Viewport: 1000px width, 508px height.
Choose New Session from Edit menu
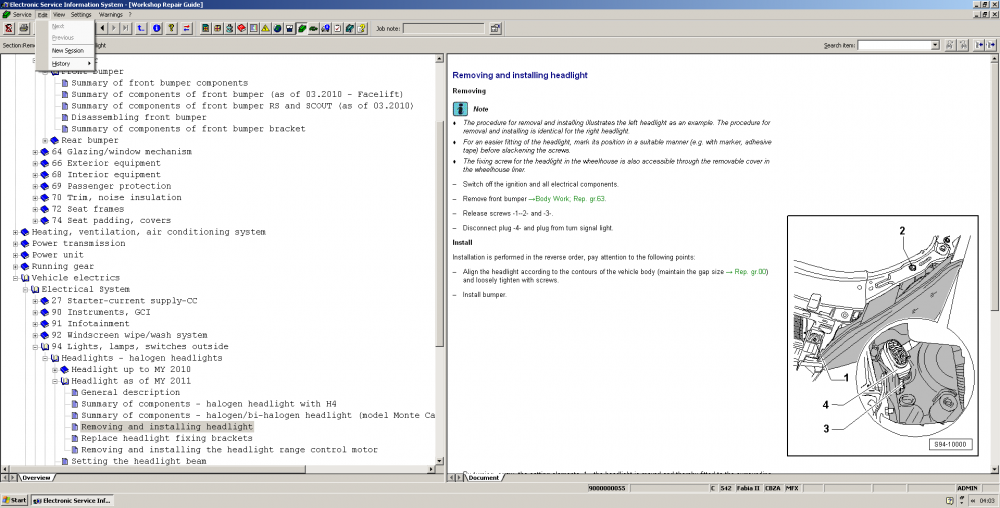(x=68, y=50)
